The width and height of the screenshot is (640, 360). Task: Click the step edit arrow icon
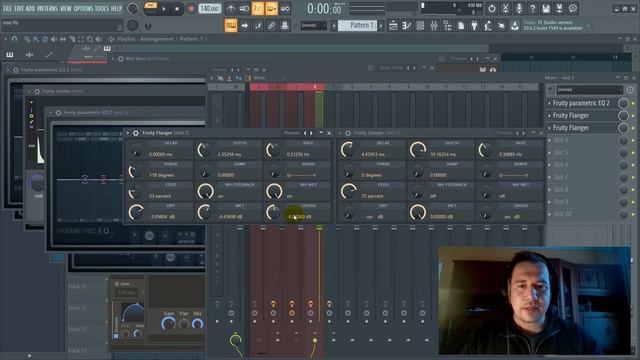pyautogui.click(x=244, y=26)
